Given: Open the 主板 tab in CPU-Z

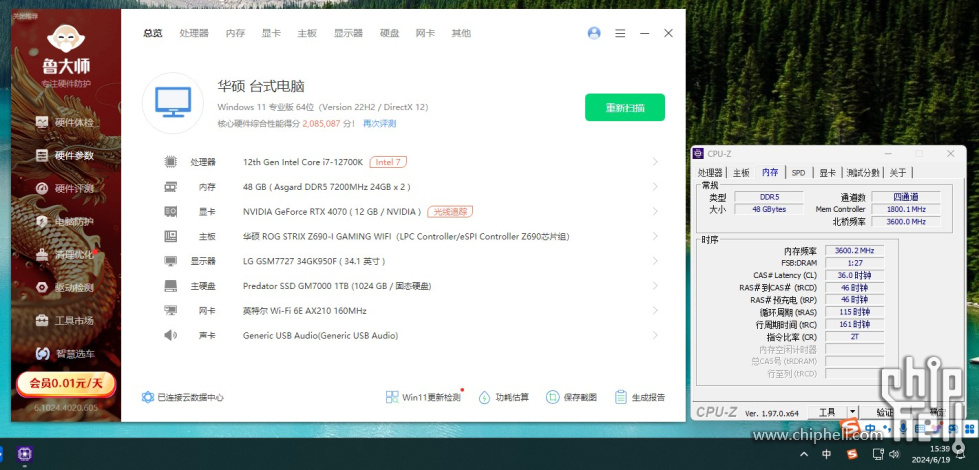Looking at the screenshot, I should tap(741, 173).
